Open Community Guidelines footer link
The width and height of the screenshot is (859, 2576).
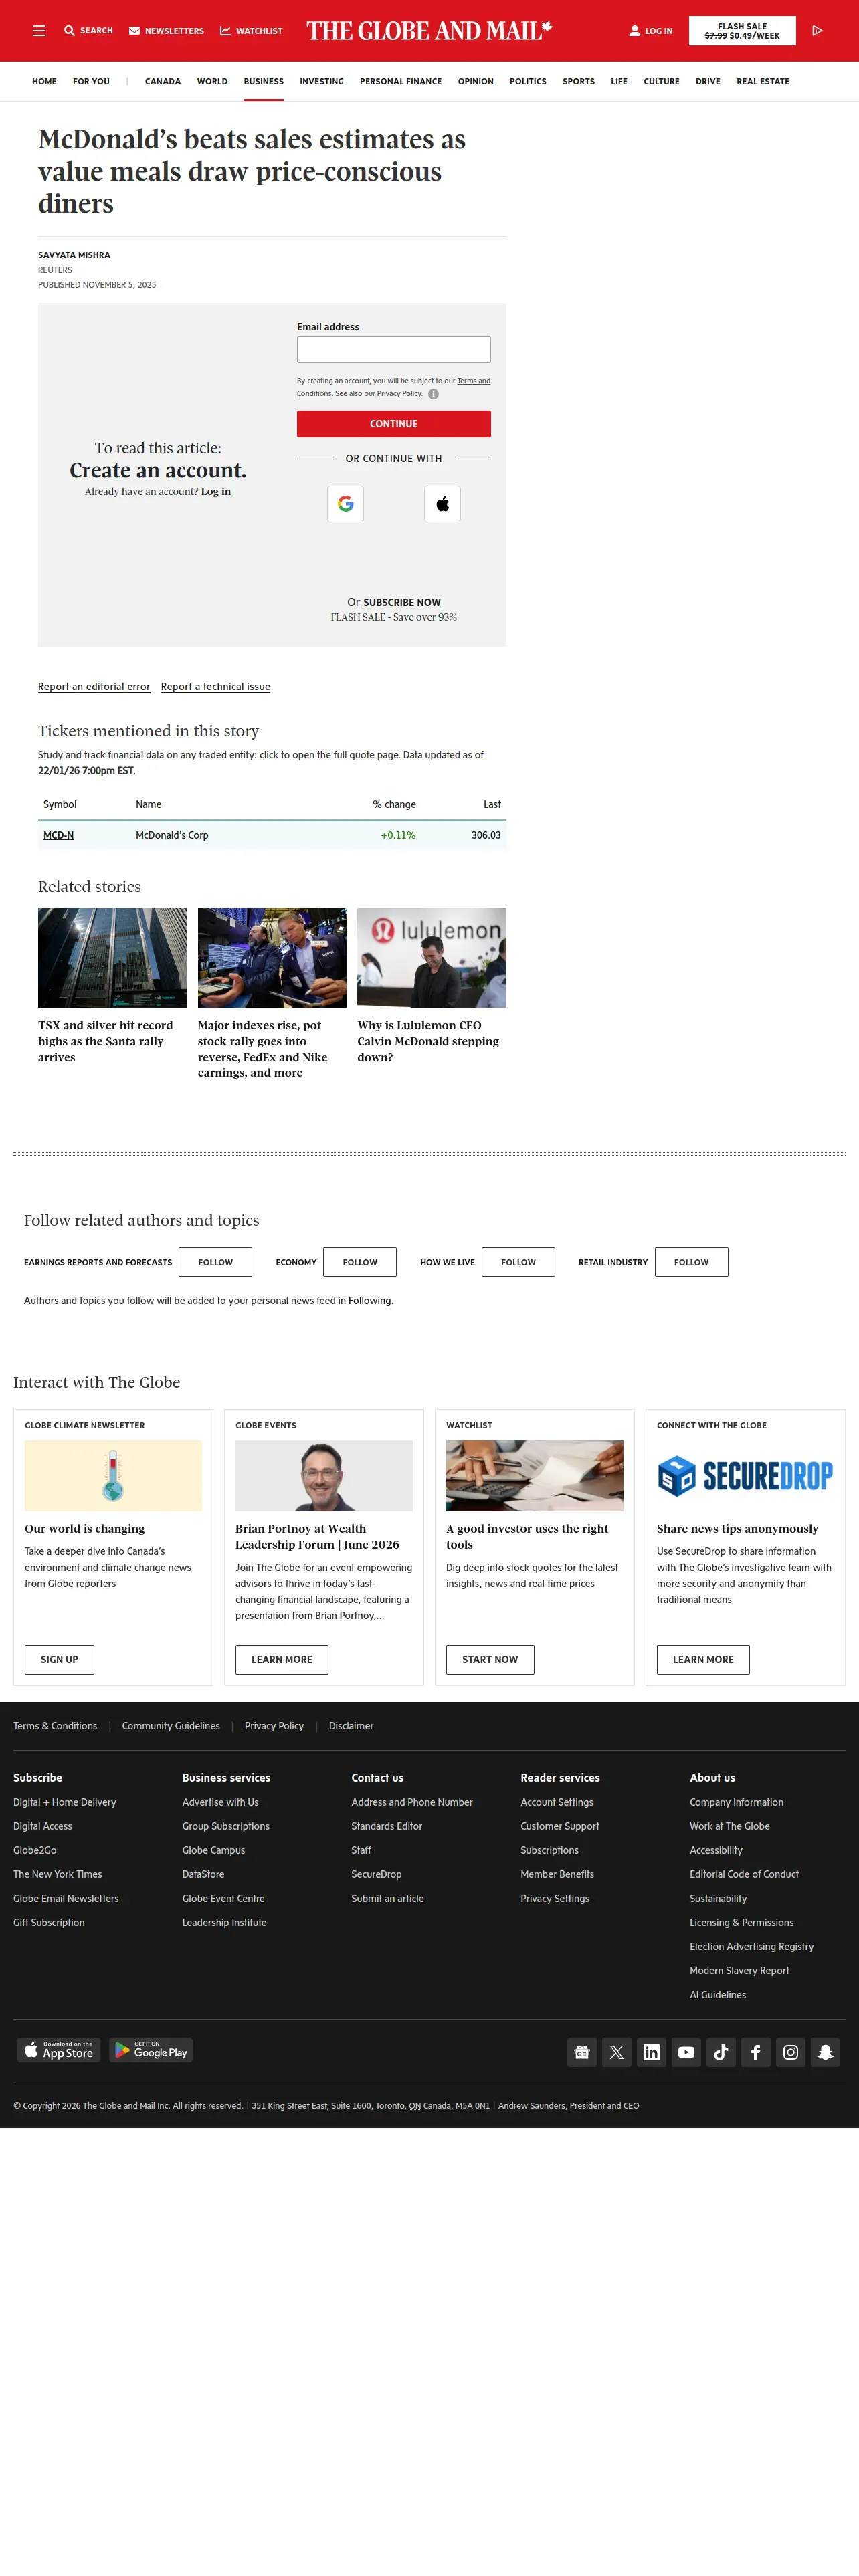point(171,1726)
